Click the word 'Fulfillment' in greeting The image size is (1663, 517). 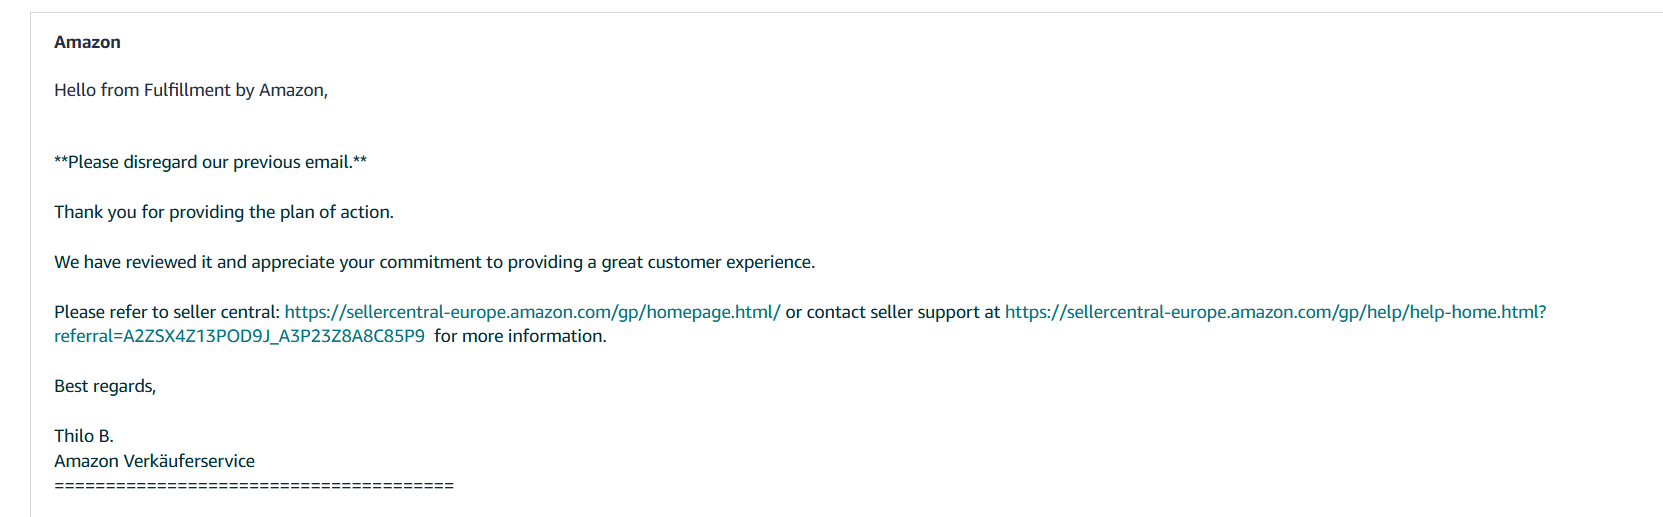[187, 90]
